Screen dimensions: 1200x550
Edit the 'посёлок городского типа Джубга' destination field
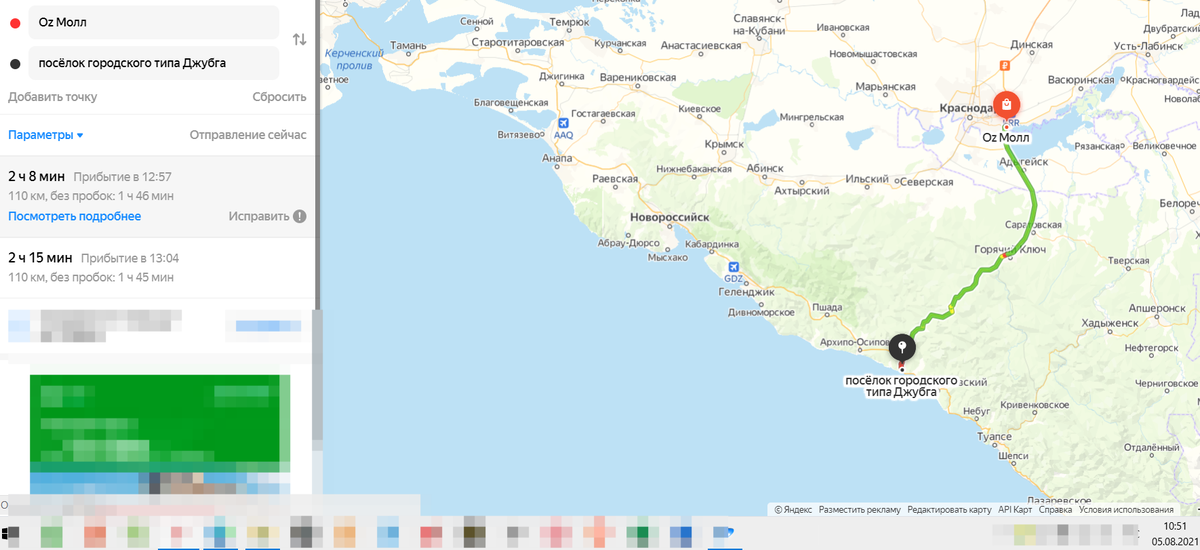(x=153, y=63)
